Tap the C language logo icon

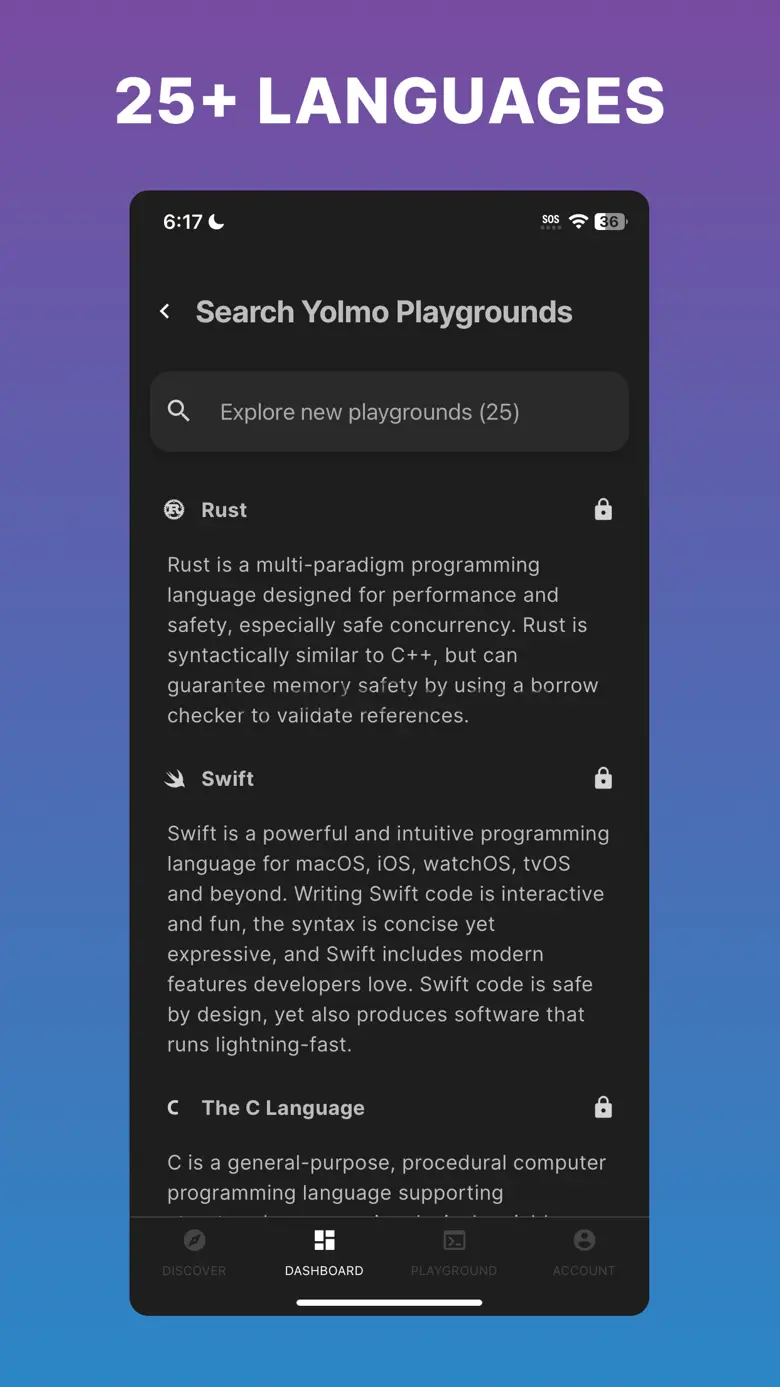[x=173, y=1108]
